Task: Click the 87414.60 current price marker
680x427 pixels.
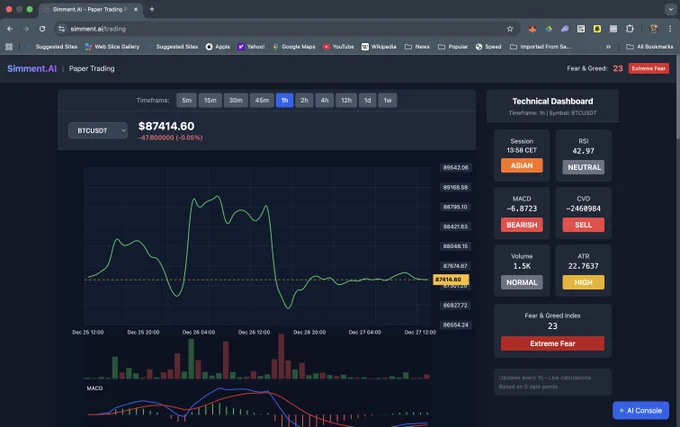Action: [451, 280]
